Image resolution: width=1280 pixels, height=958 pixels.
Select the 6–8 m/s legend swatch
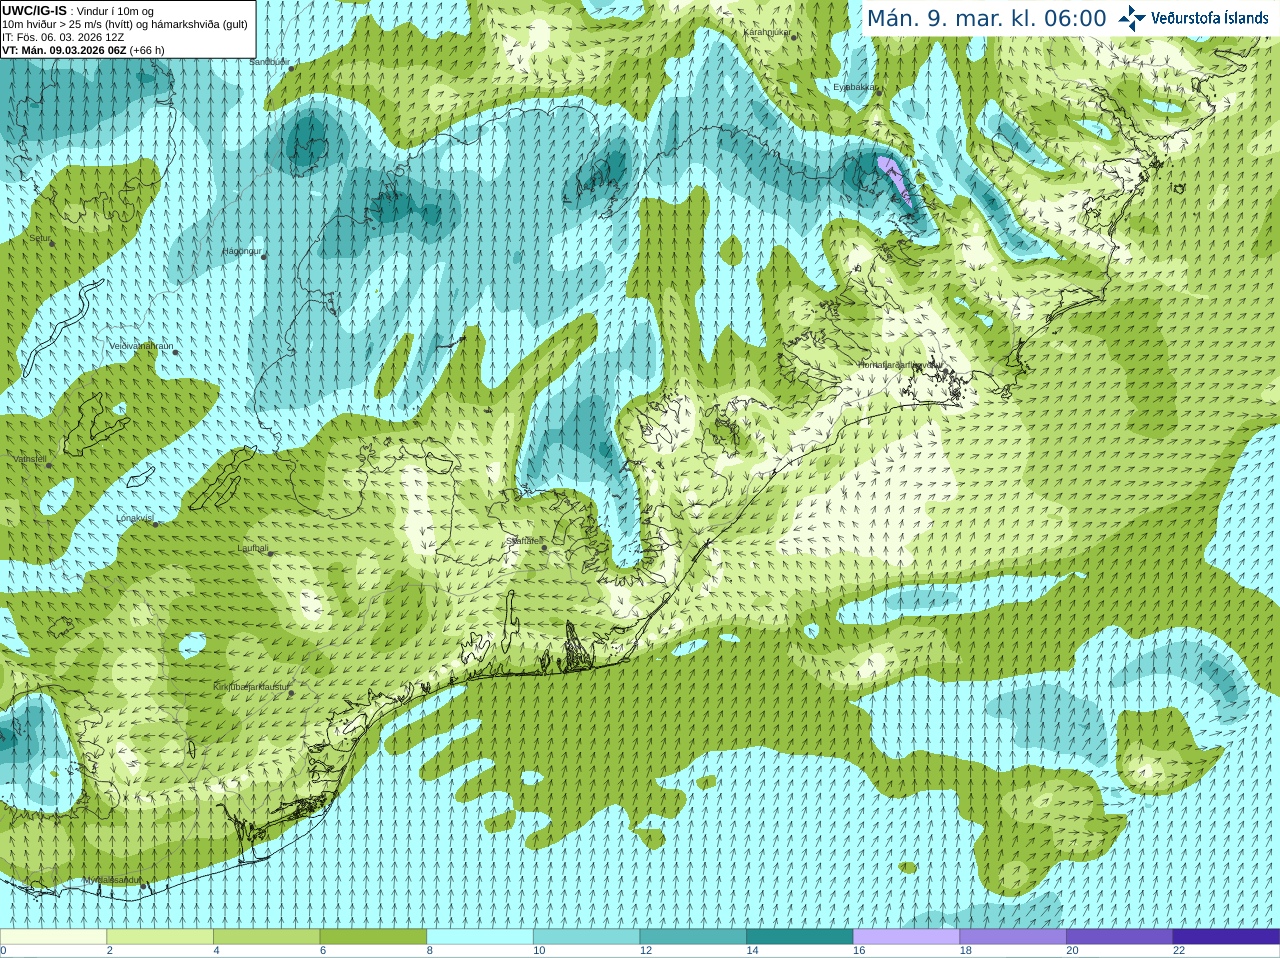pyautogui.click(x=373, y=937)
